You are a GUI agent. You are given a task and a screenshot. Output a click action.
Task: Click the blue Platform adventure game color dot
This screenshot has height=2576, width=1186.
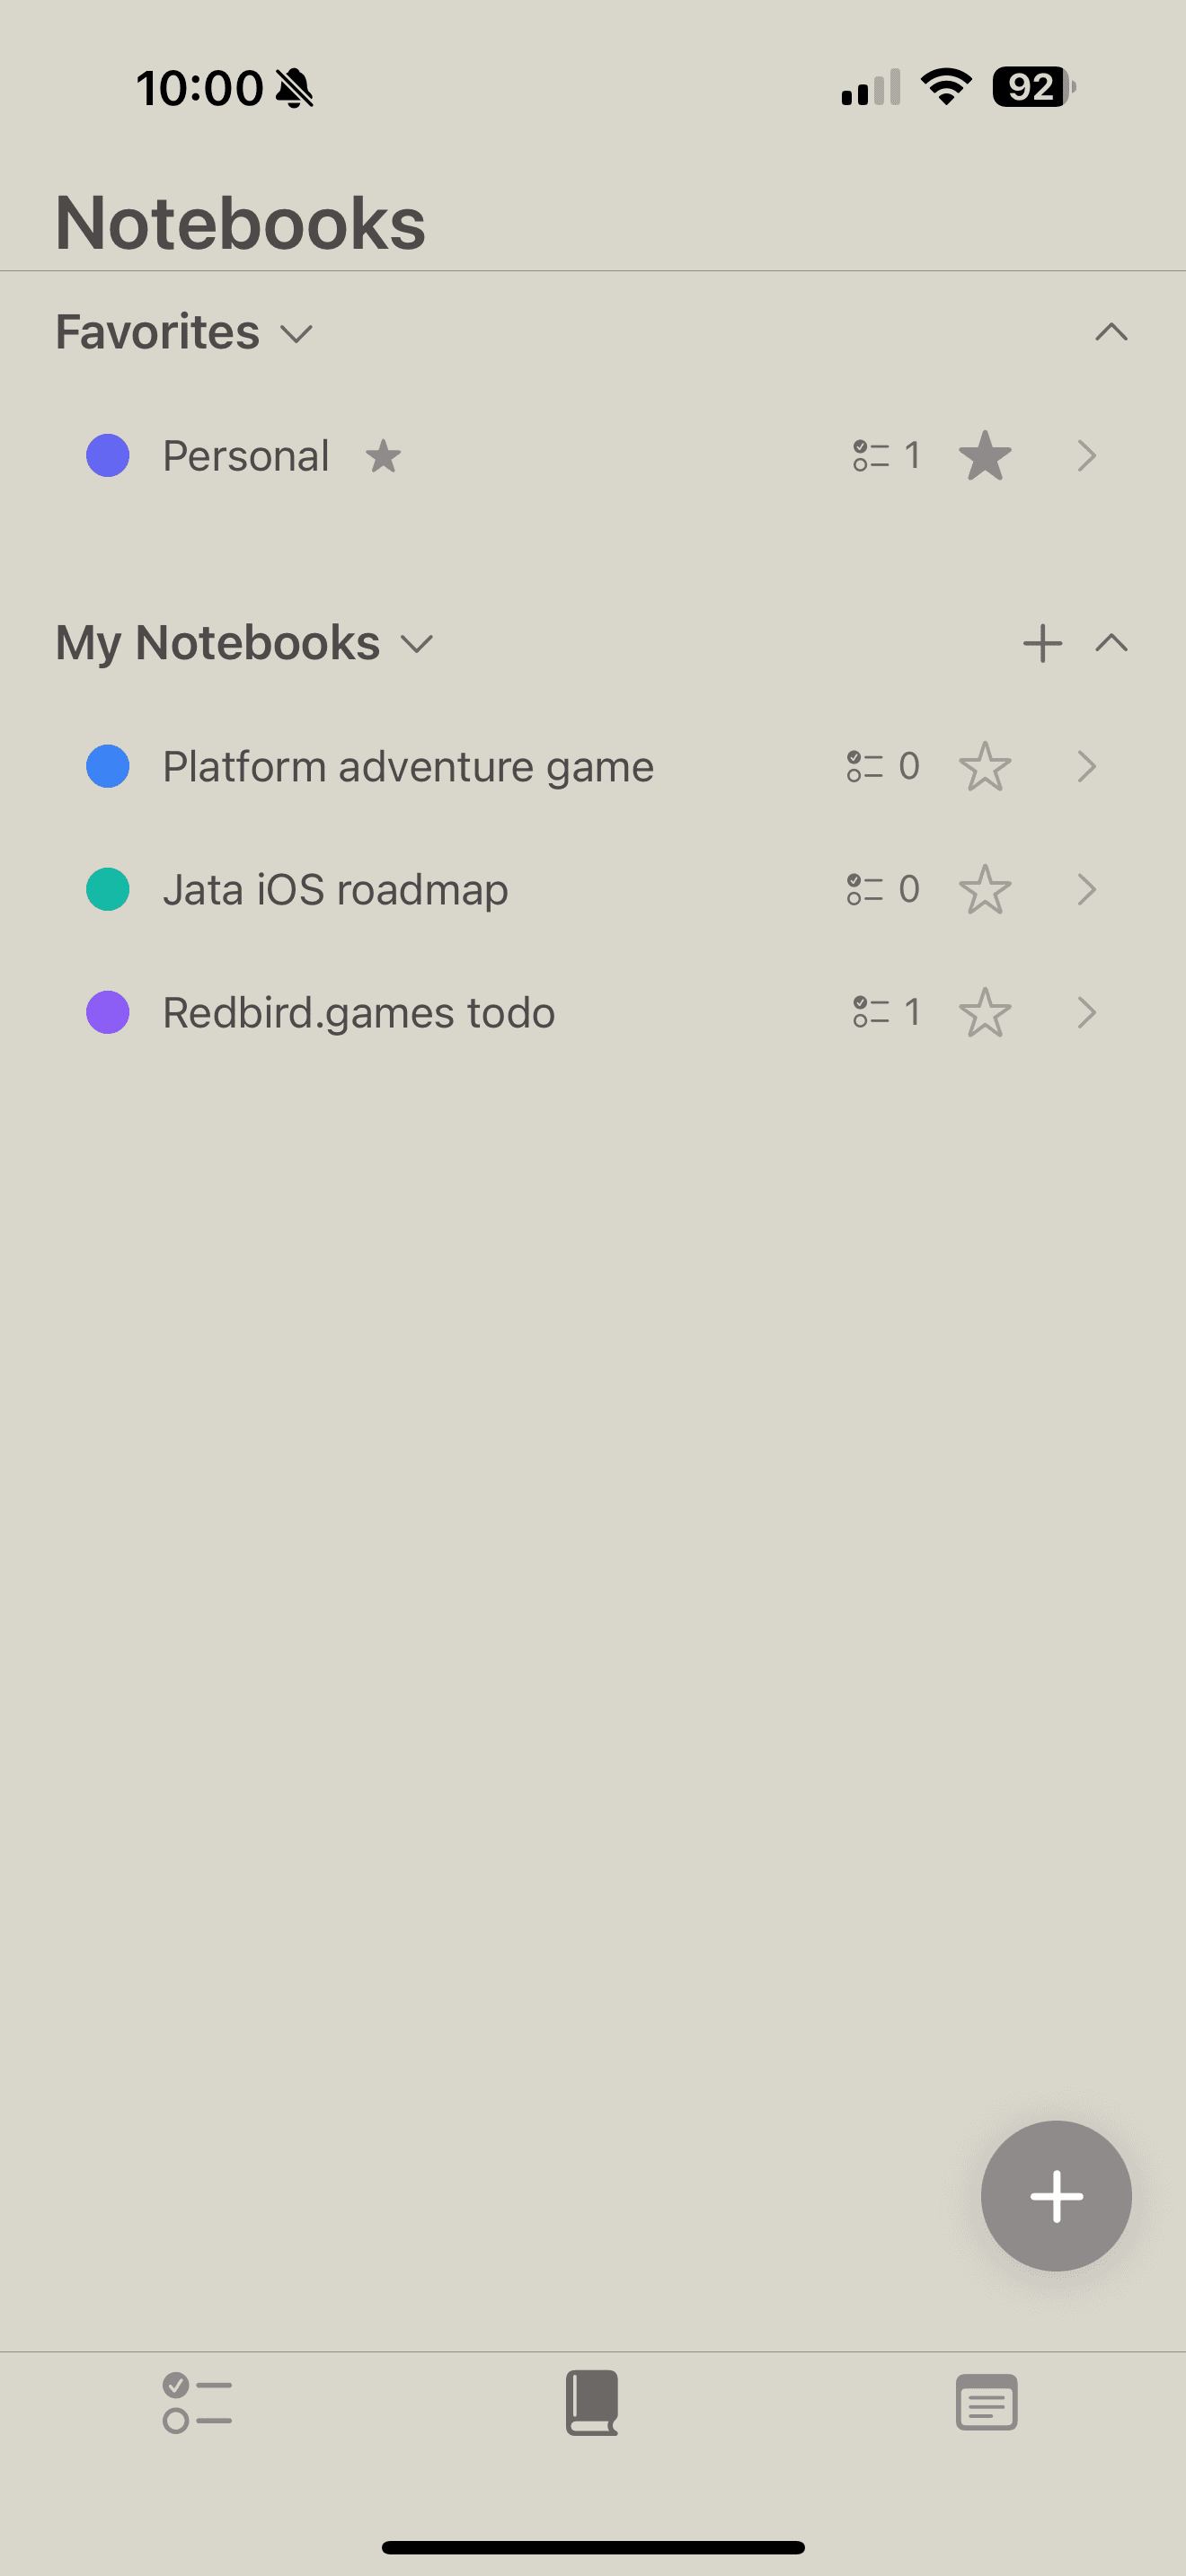[108, 767]
